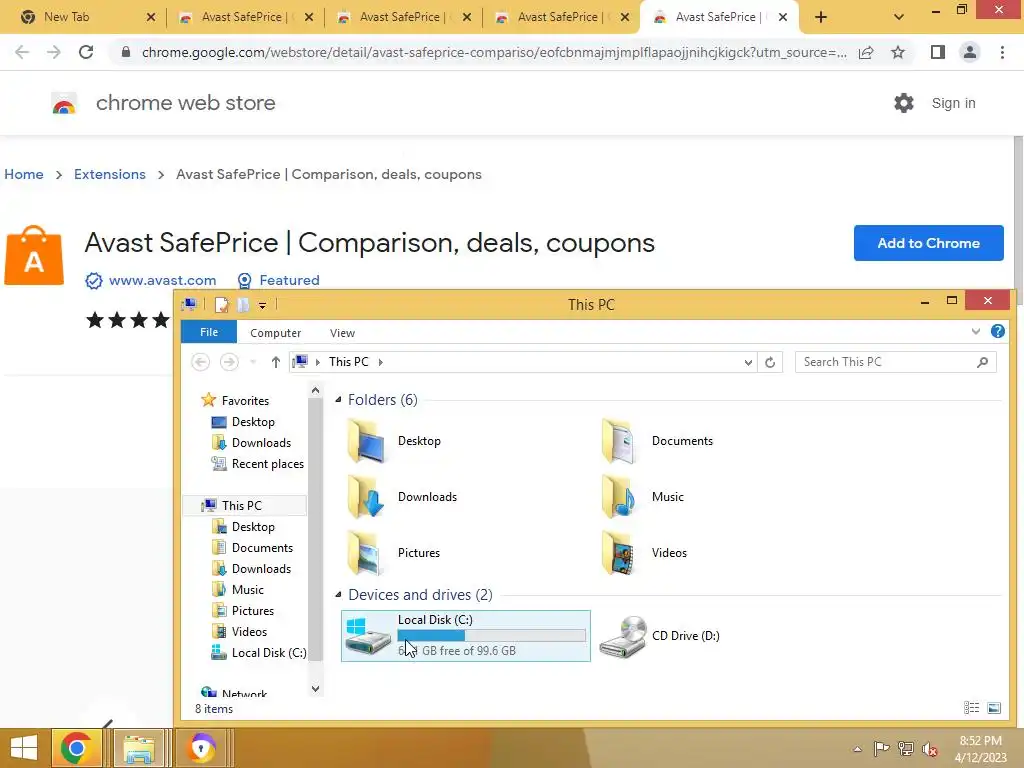Switch to large icons view icon
Screen dimensions: 1024x768
(994, 708)
